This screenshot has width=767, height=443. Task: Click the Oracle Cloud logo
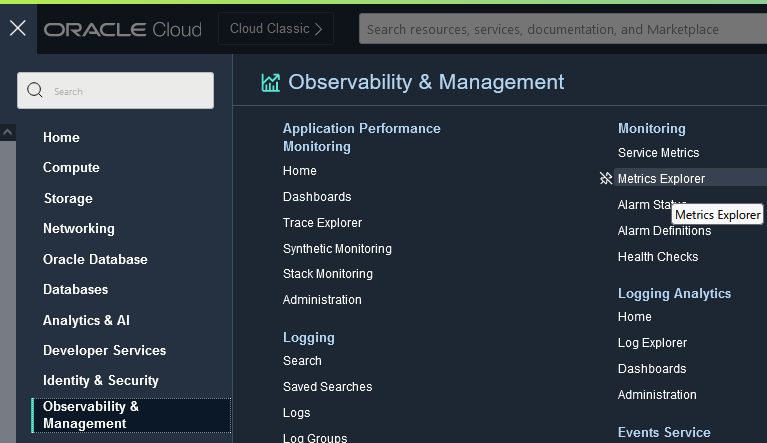click(122, 30)
